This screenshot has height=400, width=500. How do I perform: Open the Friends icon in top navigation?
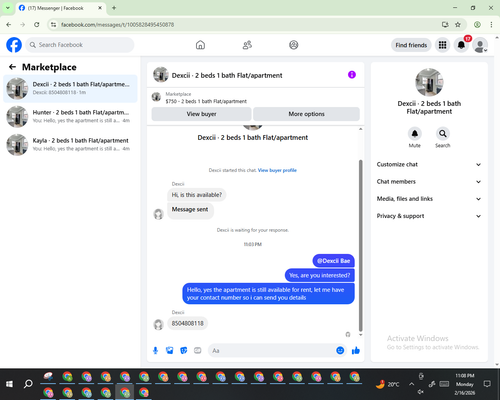(x=247, y=45)
